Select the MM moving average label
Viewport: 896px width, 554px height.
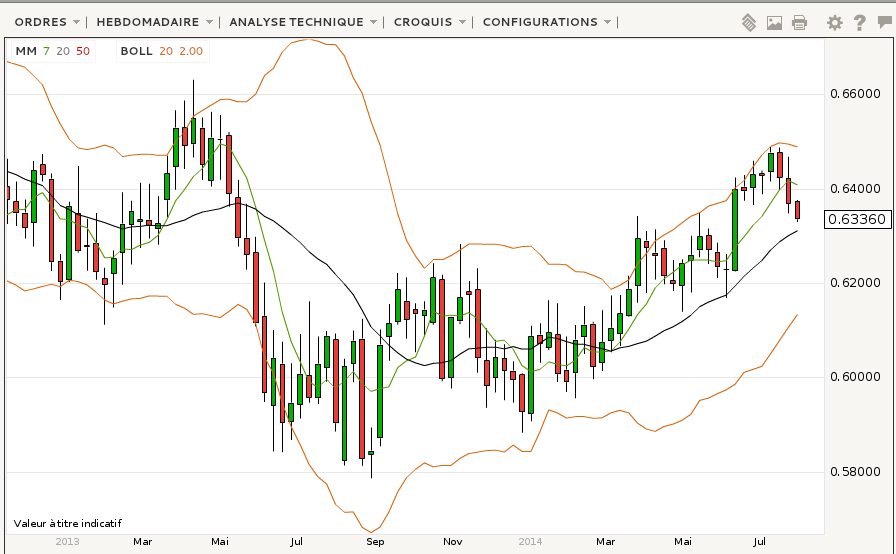[26, 51]
